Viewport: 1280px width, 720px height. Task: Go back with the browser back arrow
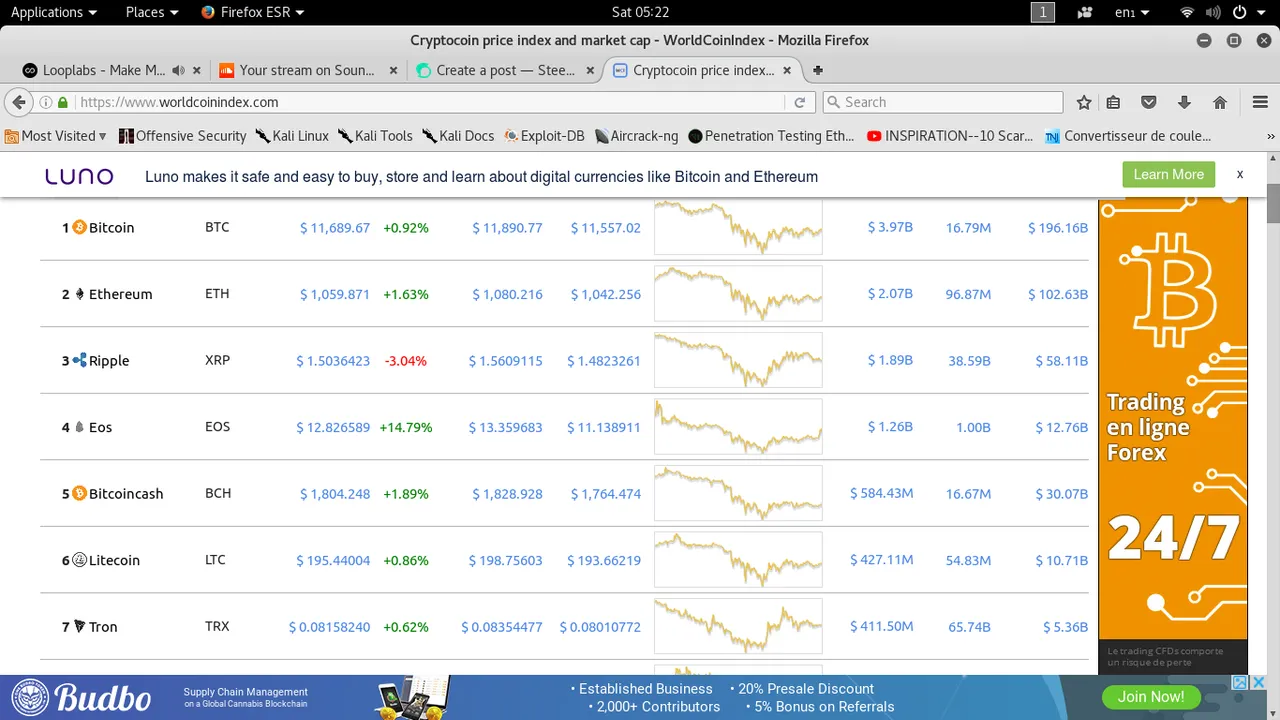coord(18,102)
